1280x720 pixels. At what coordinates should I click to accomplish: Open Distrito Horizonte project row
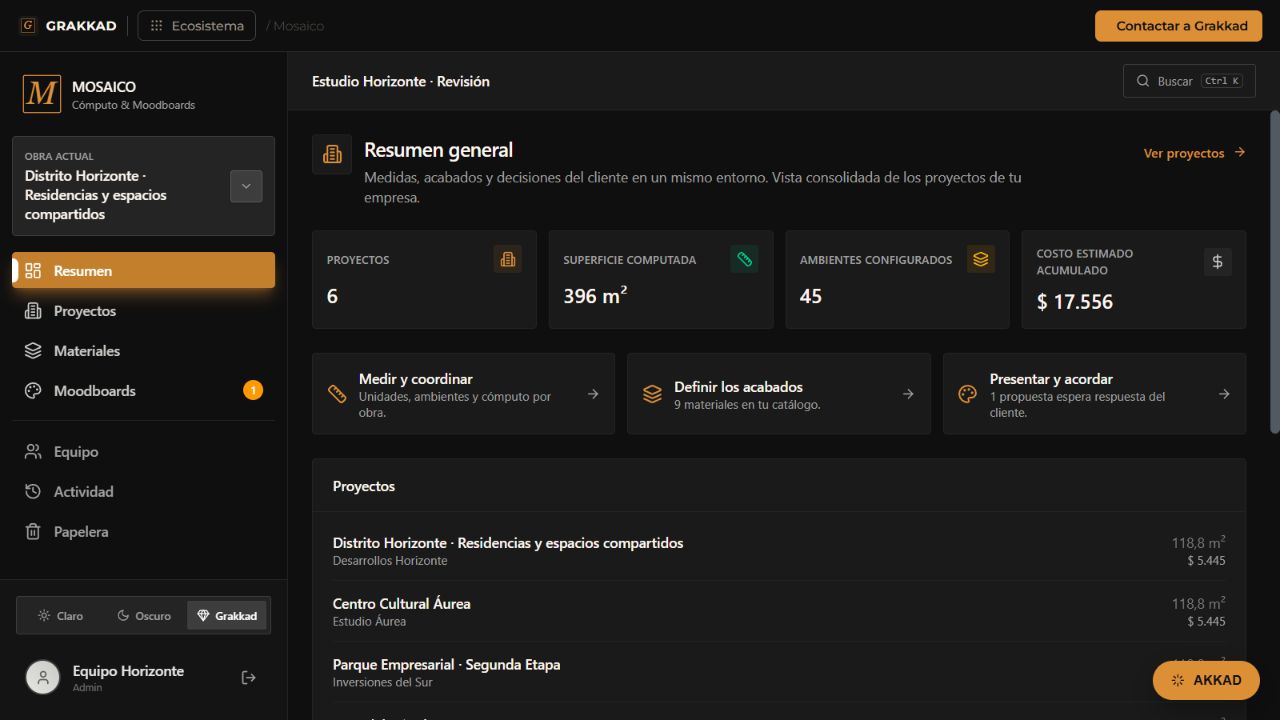(779, 551)
